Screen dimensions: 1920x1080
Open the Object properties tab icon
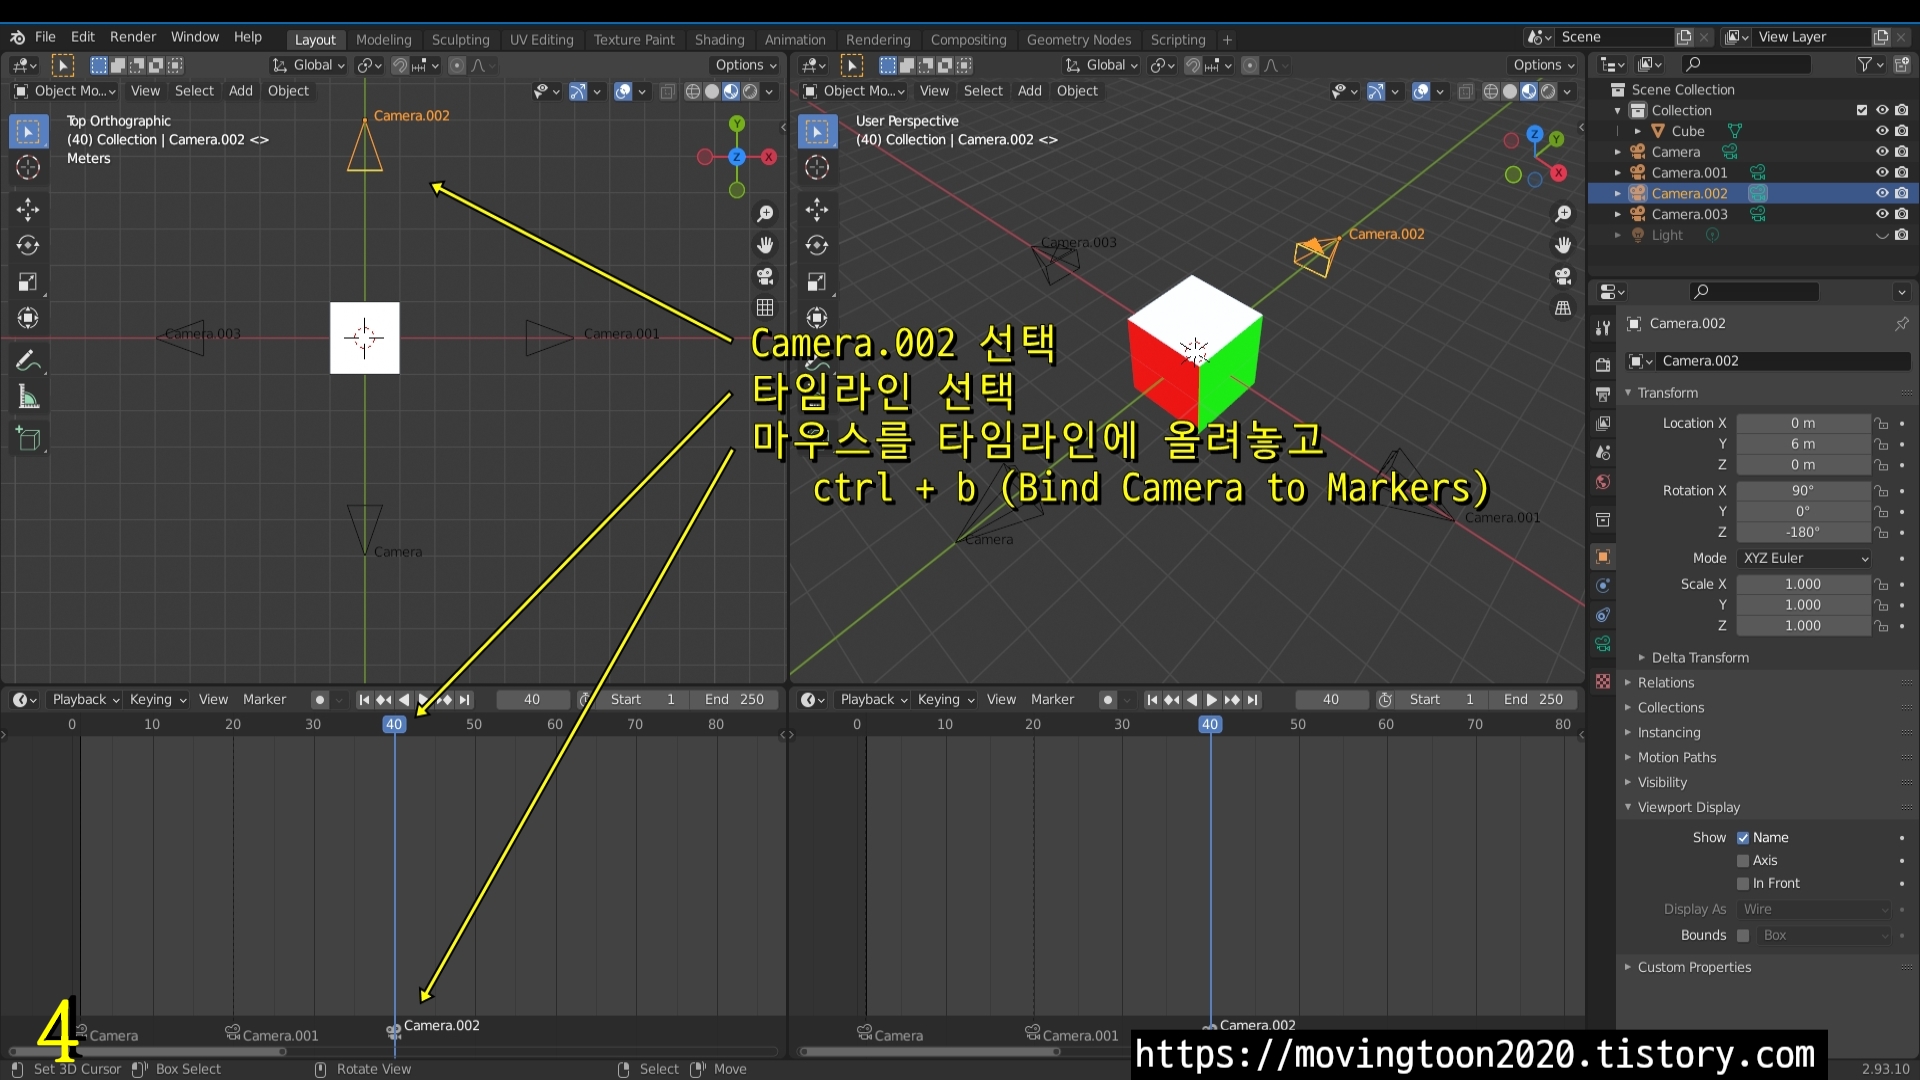1603,557
